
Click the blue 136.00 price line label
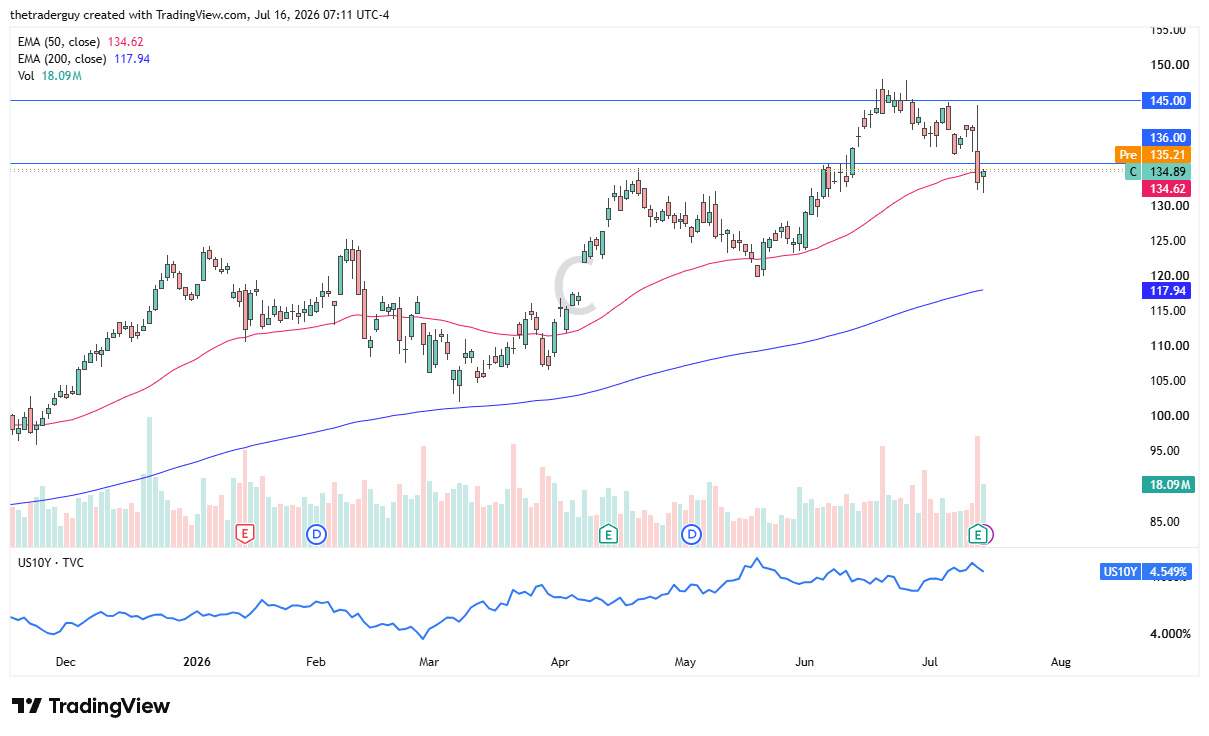point(1165,137)
